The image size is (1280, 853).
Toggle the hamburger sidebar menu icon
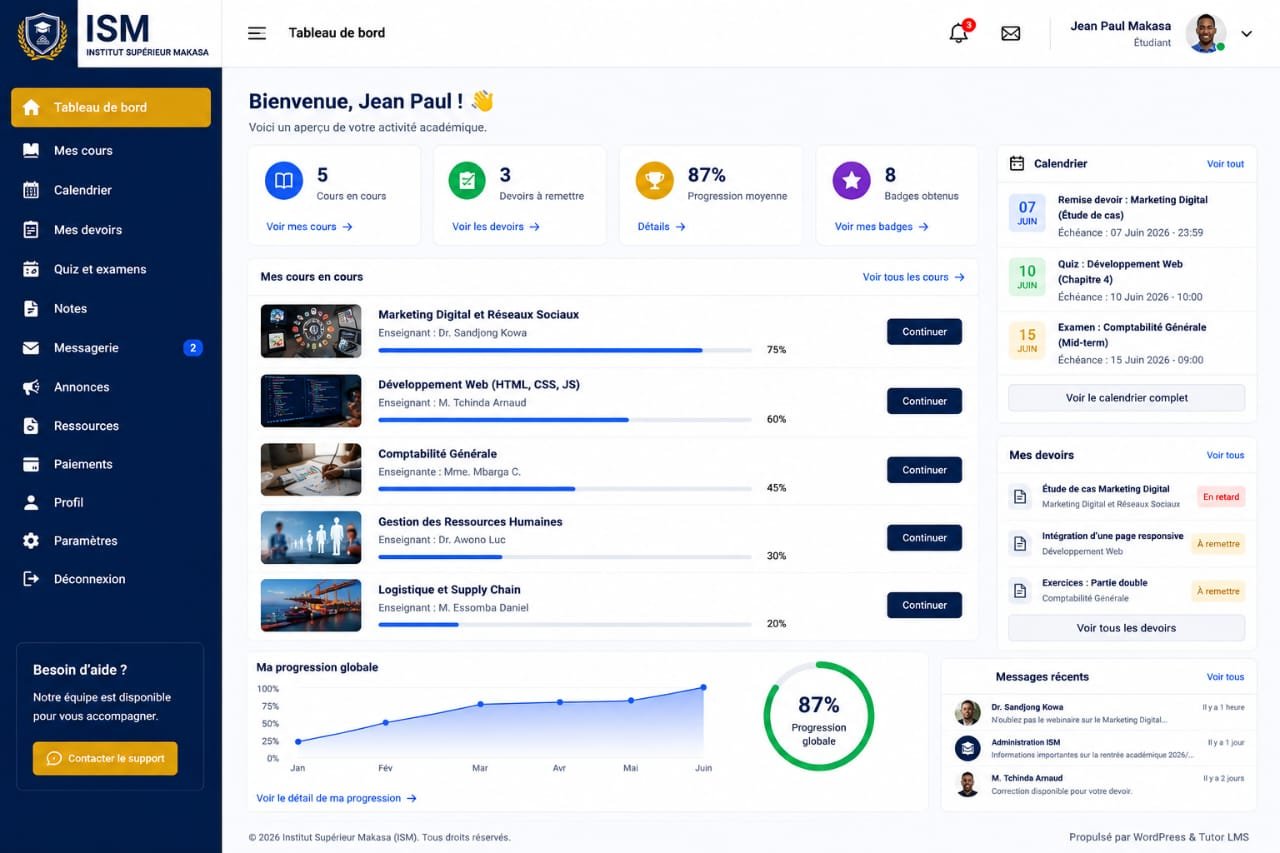click(257, 33)
